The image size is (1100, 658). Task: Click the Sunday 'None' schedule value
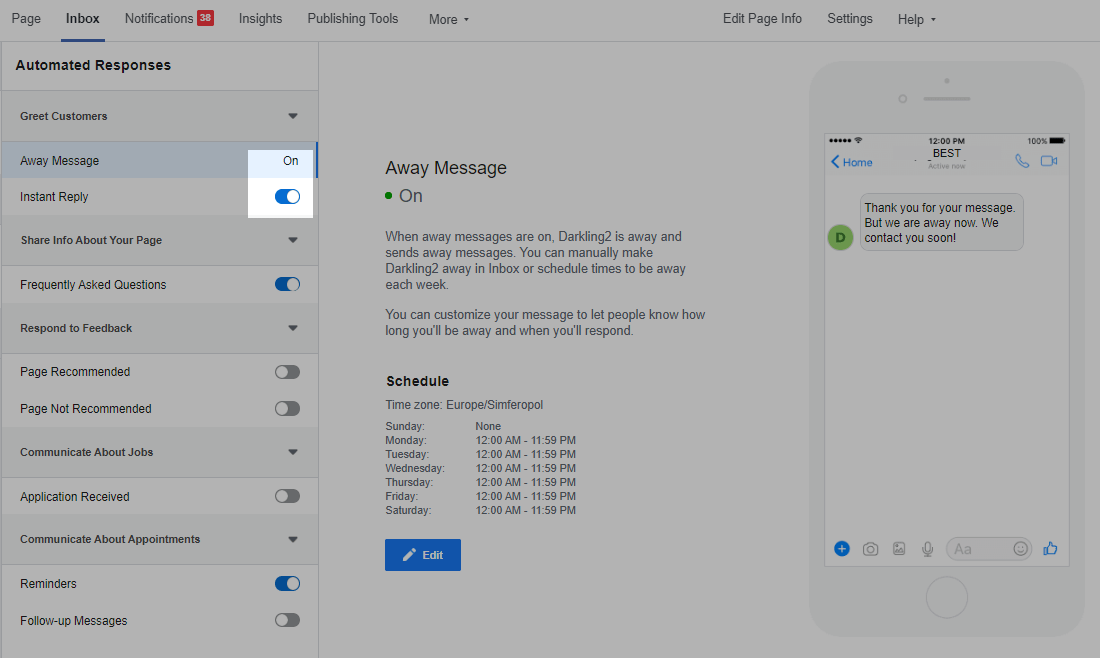(x=488, y=427)
